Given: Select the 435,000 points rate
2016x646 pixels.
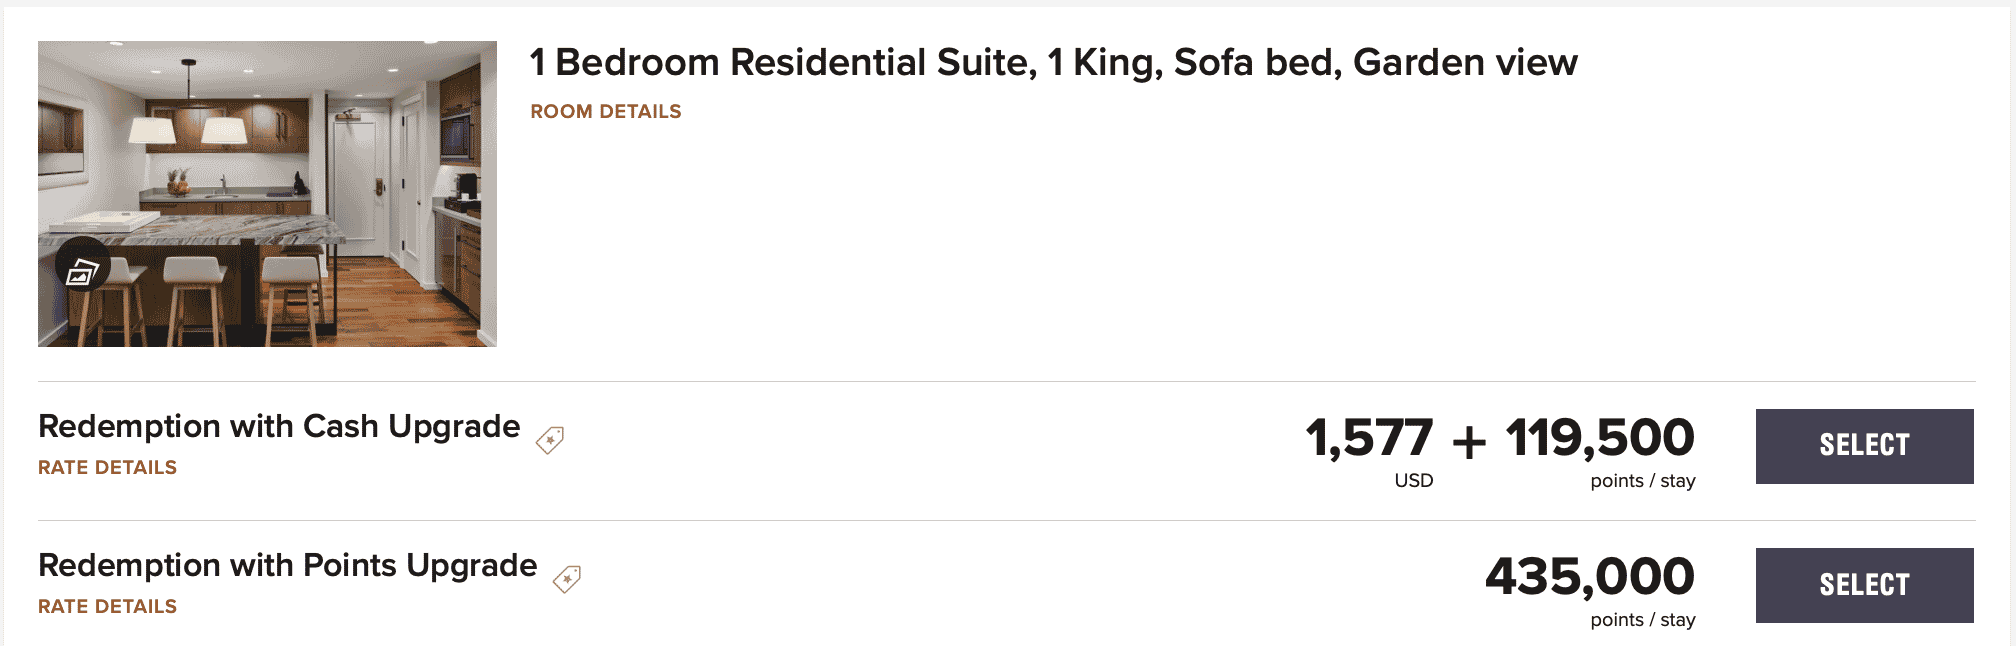Looking at the screenshot, I should coord(1864,585).
